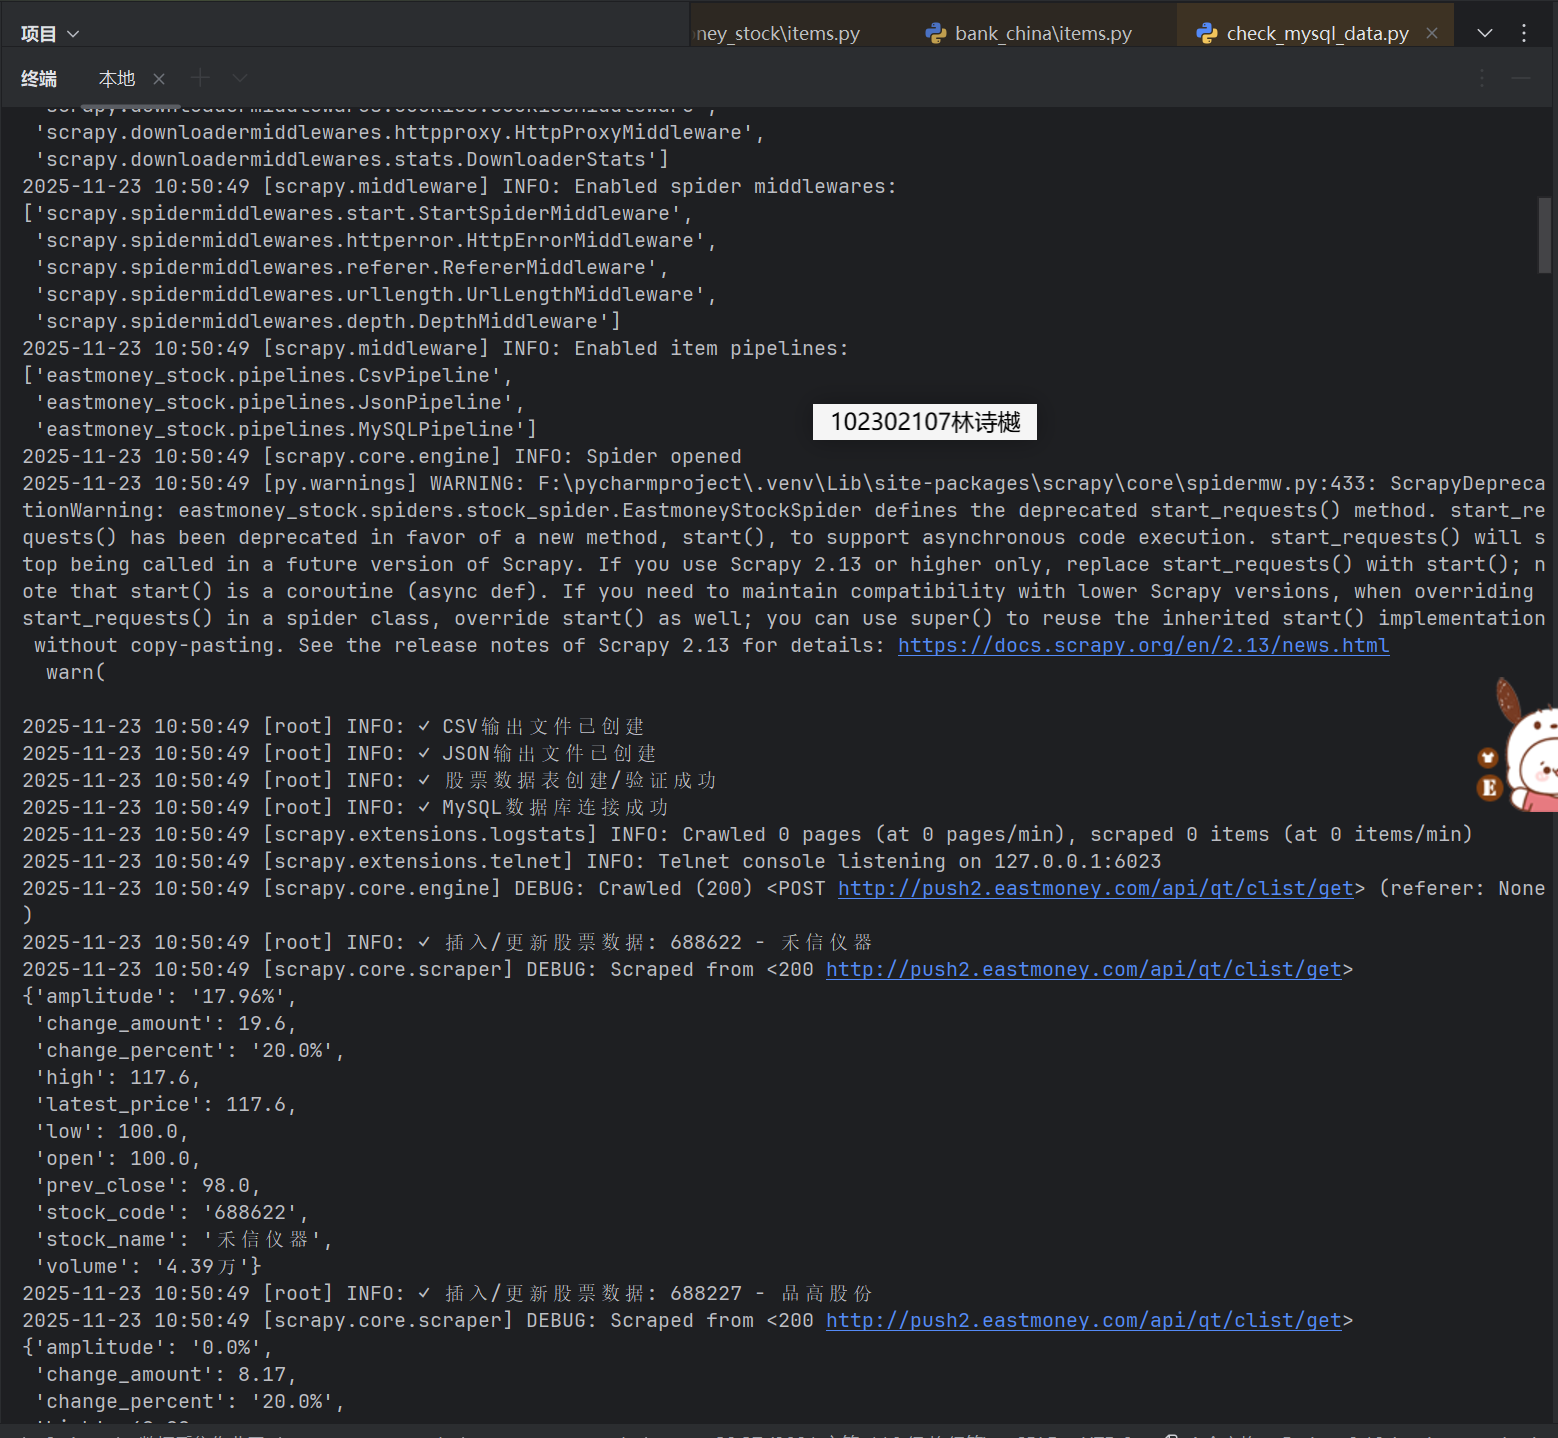Image resolution: width=1558 pixels, height=1438 pixels.
Task: Click the 'high': 117.6 output line
Action: click(x=117, y=1077)
